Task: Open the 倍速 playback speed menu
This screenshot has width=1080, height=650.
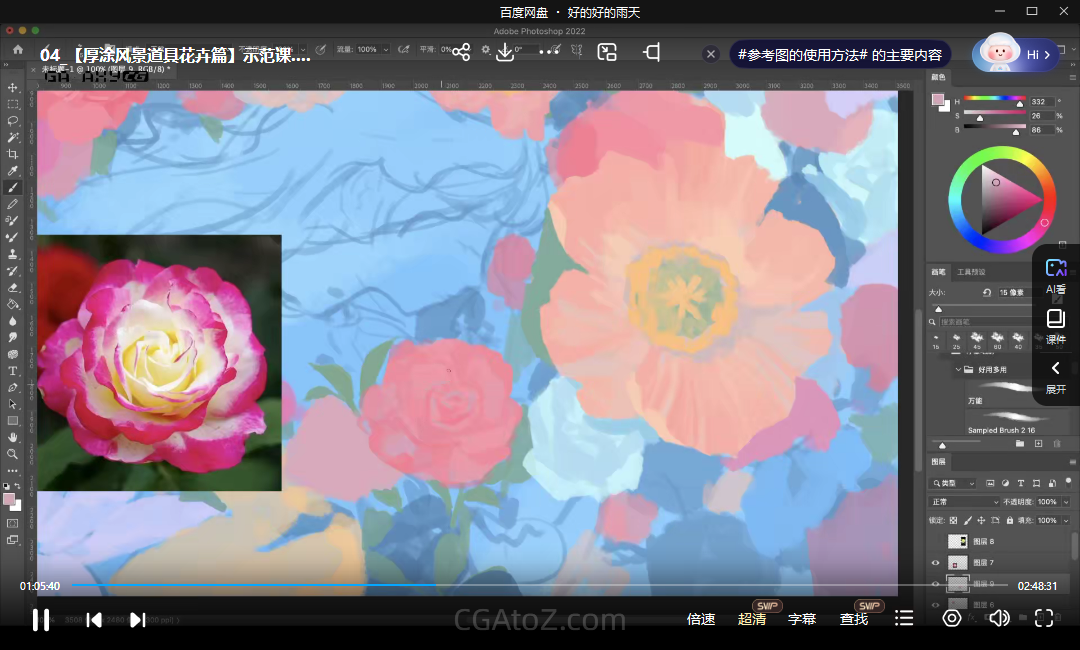Action: pos(701,620)
